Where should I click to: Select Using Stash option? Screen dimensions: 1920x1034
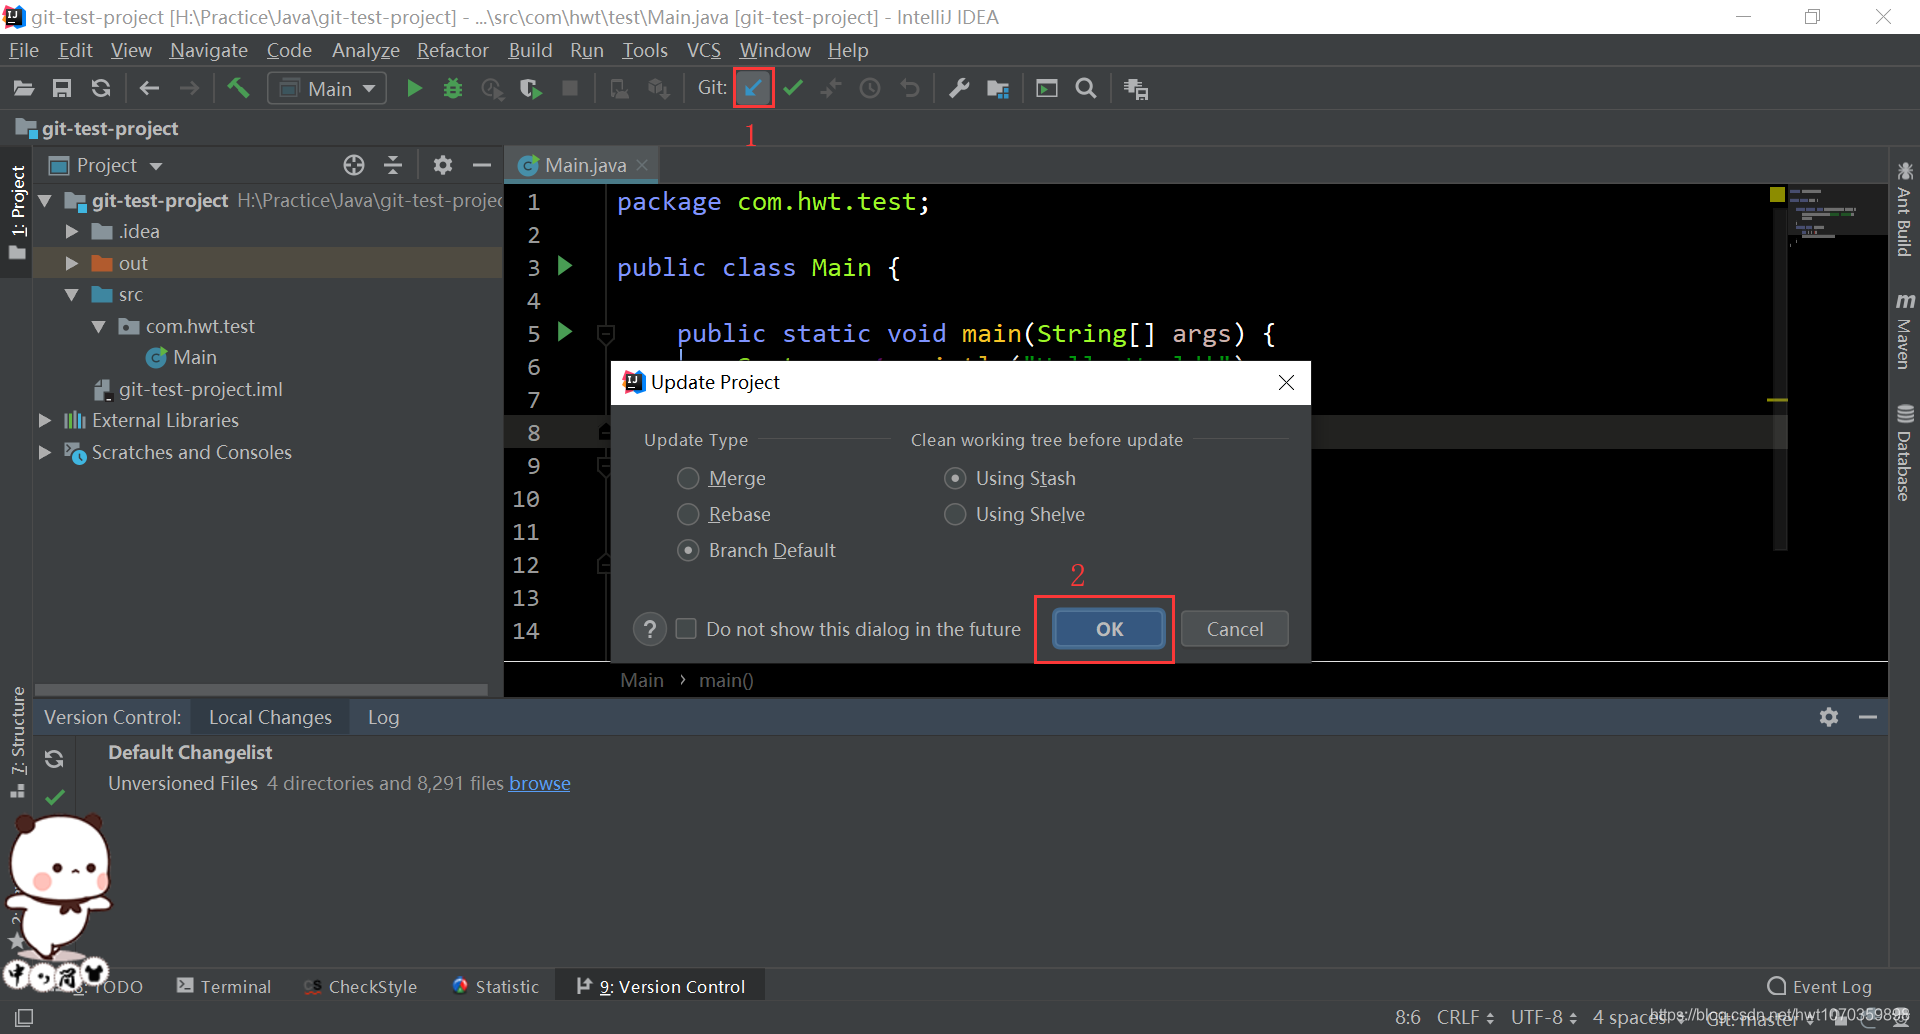coord(1010,478)
